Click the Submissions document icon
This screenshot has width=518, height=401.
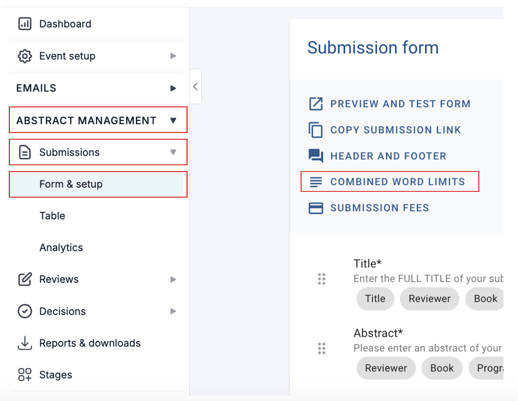(x=25, y=152)
